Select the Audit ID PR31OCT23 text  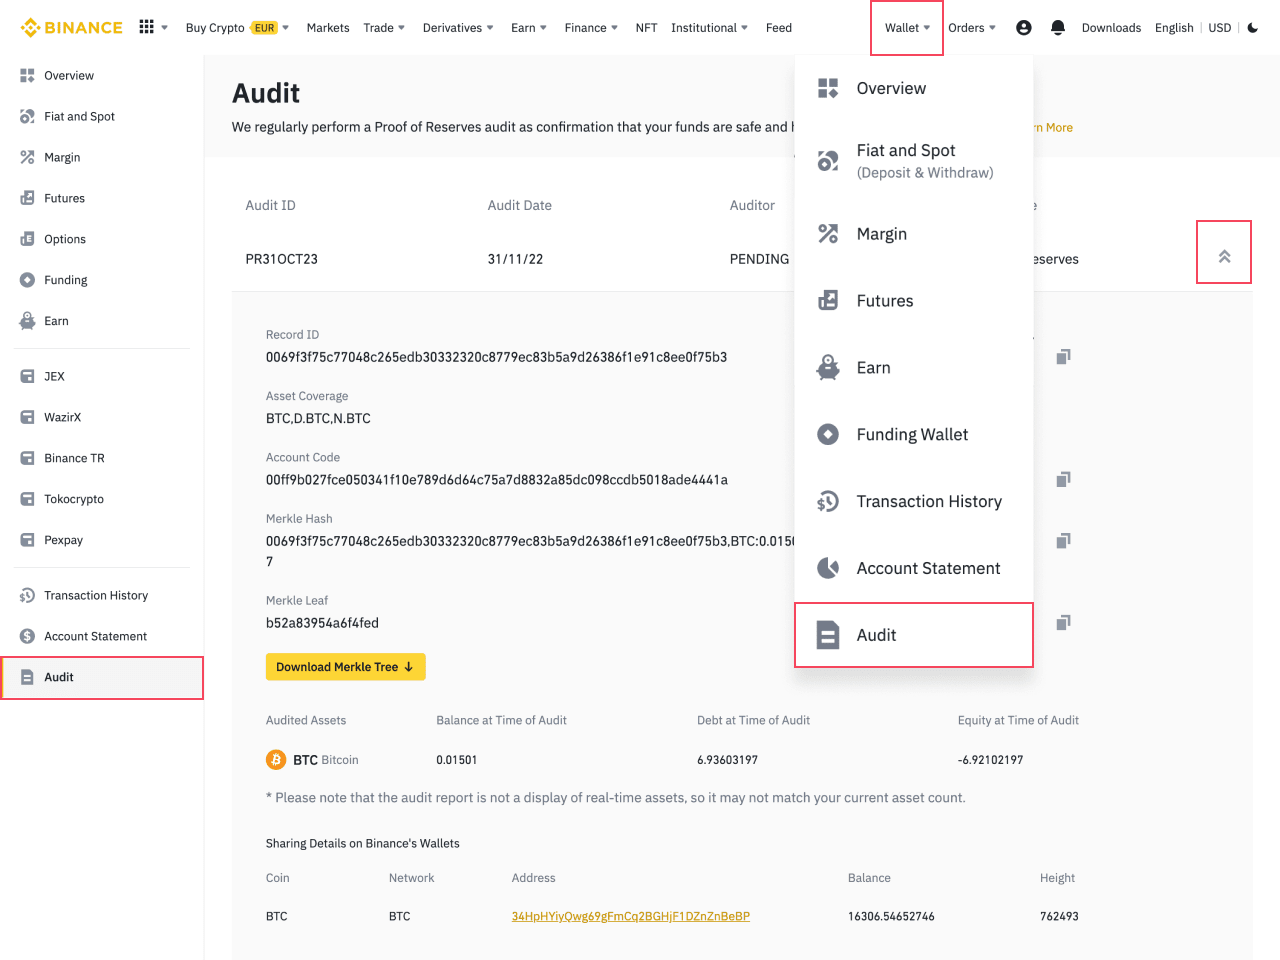tap(282, 259)
